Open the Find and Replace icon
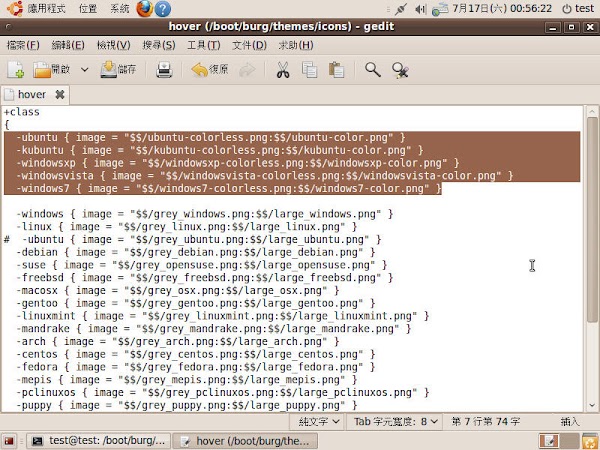Viewport: 600px width, 450px height. pos(400,70)
